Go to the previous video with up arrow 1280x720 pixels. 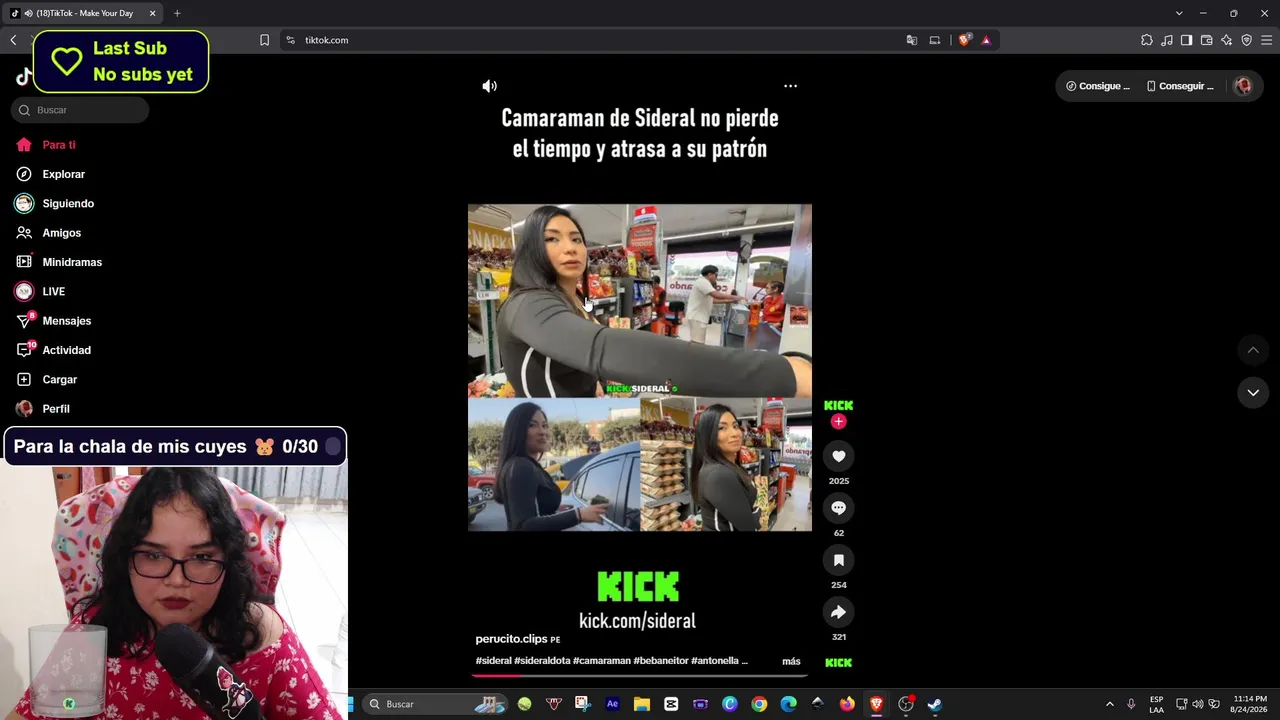pos(1253,350)
